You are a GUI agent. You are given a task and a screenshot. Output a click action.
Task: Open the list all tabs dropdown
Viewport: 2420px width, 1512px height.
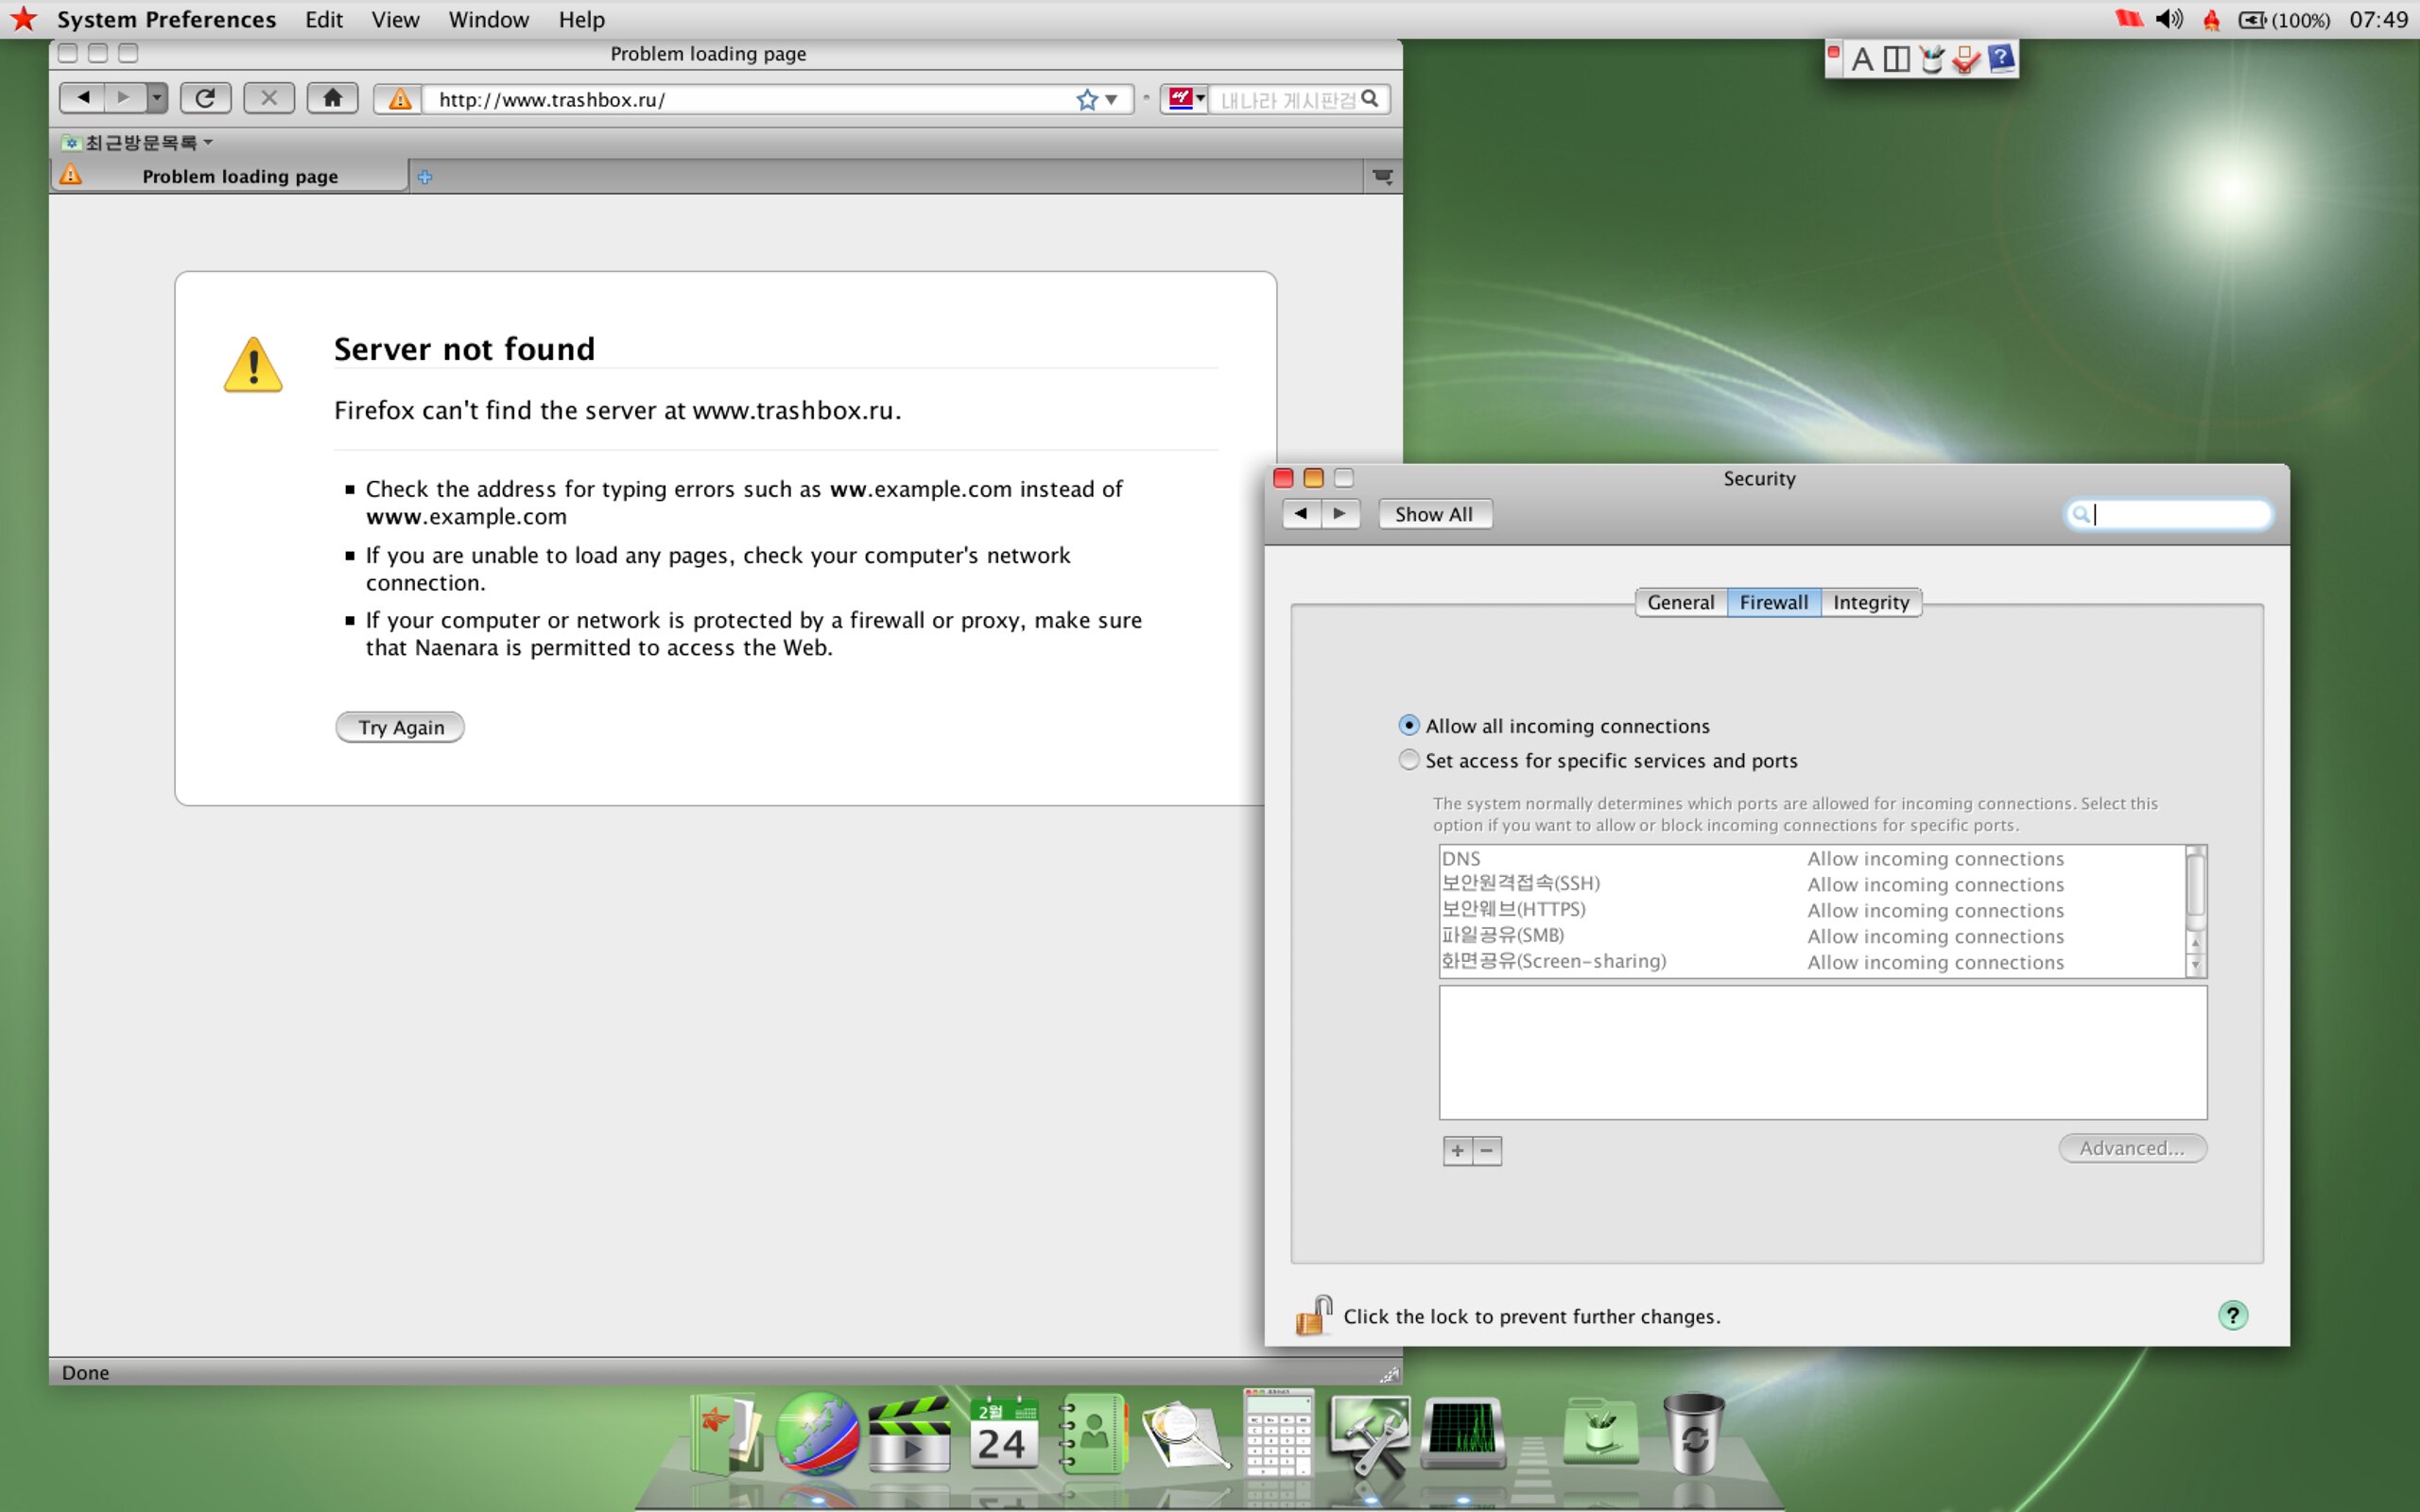[x=1382, y=177]
